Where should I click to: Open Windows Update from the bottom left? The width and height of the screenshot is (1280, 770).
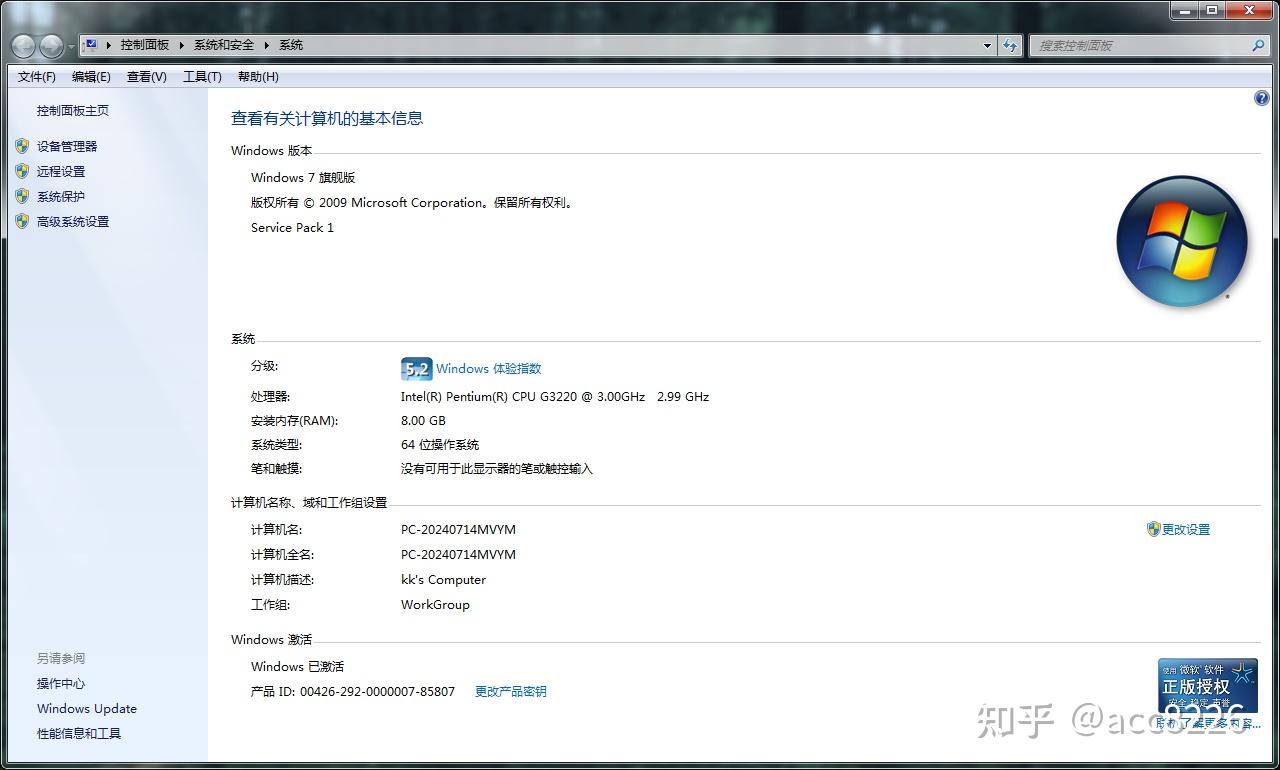click(86, 708)
